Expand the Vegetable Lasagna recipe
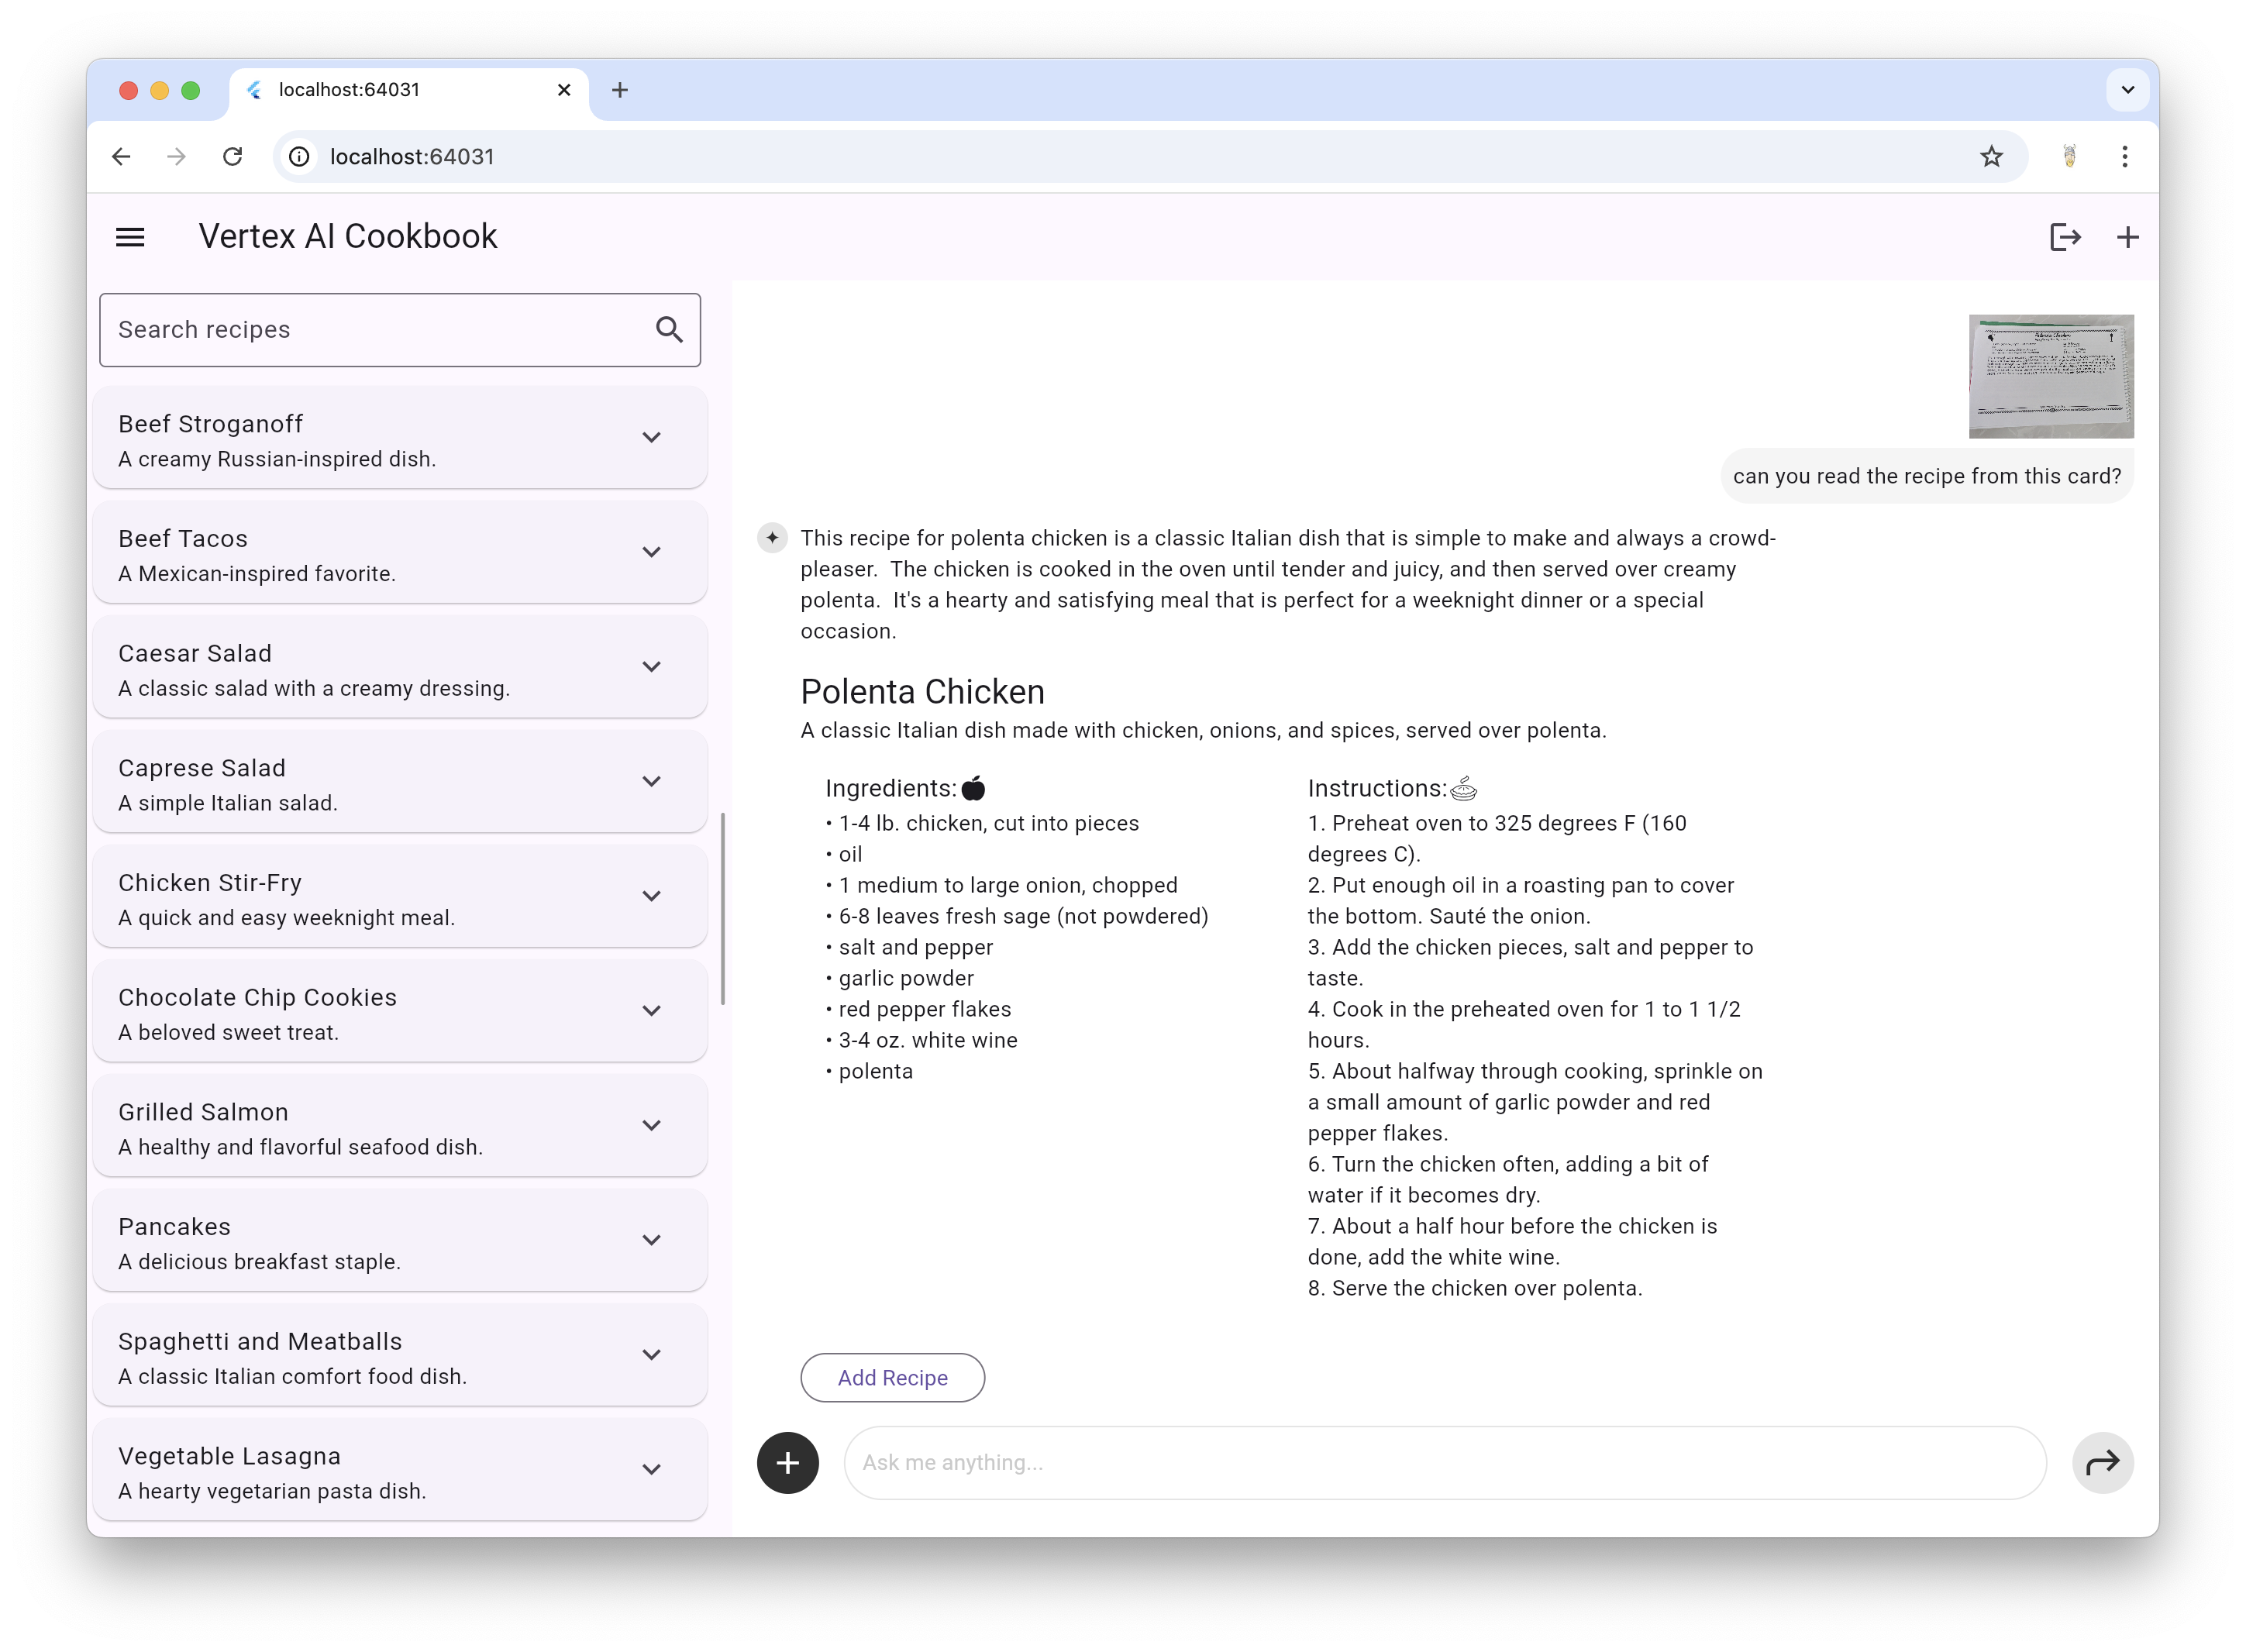 651,1469
